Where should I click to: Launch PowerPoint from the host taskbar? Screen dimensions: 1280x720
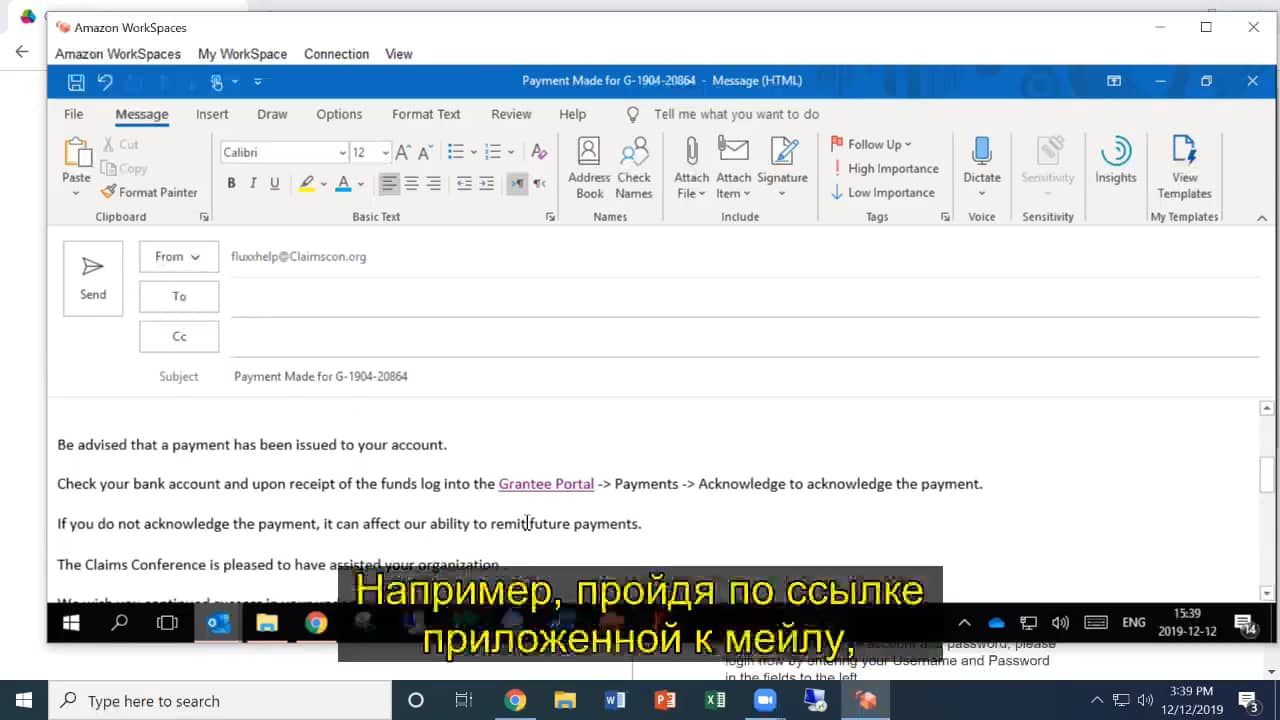pyautogui.click(x=665, y=701)
